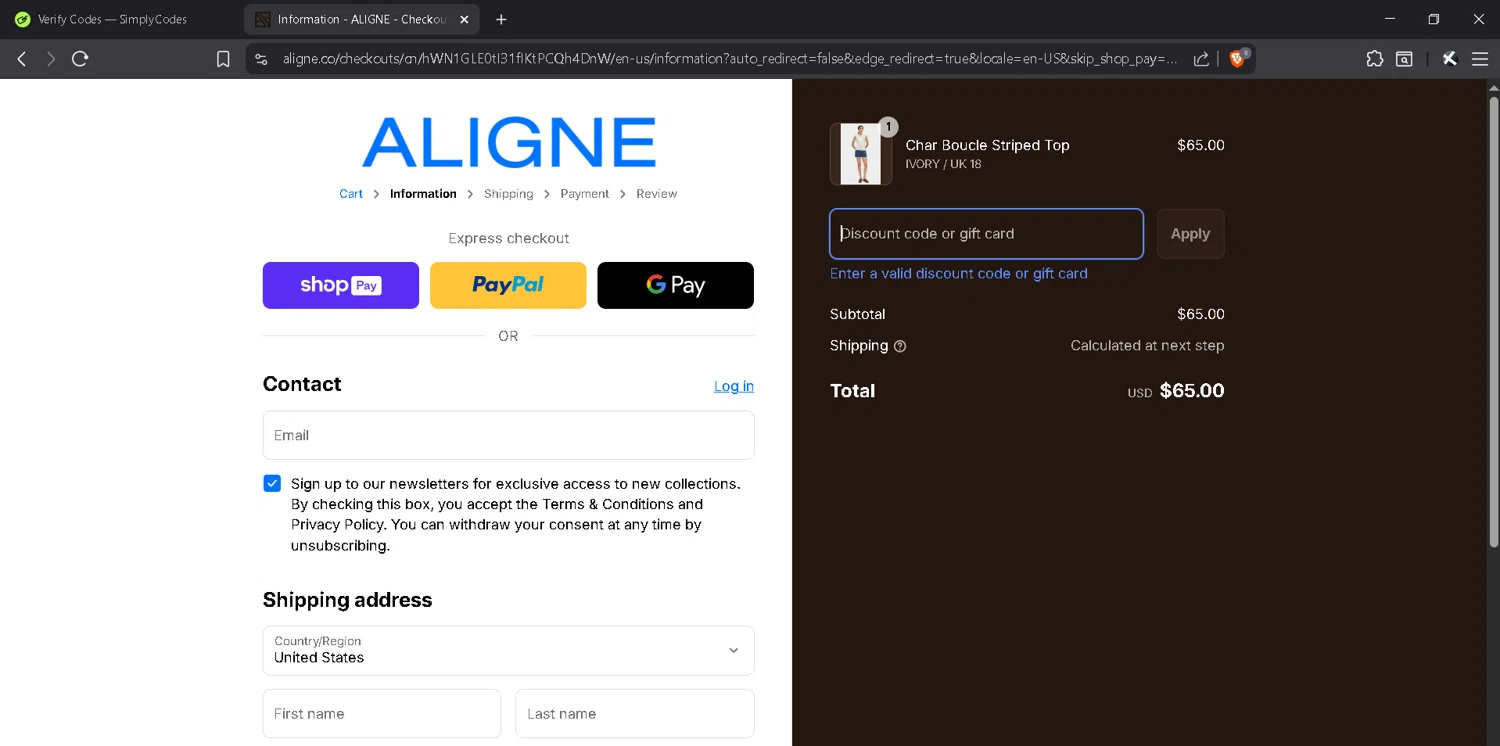Bookmark this page using the bookmark icon
This screenshot has height=746, width=1500.
click(224, 59)
